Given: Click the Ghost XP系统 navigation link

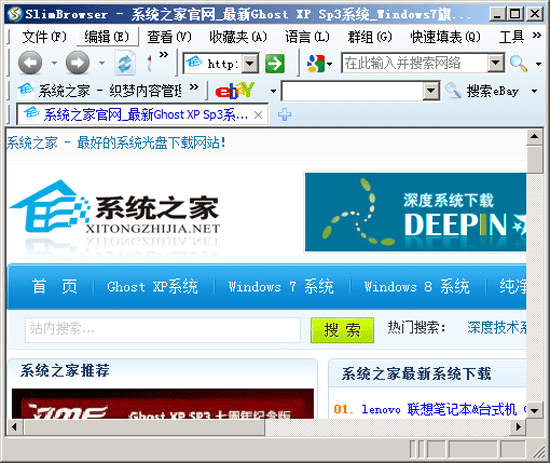Looking at the screenshot, I should coord(152,287).
